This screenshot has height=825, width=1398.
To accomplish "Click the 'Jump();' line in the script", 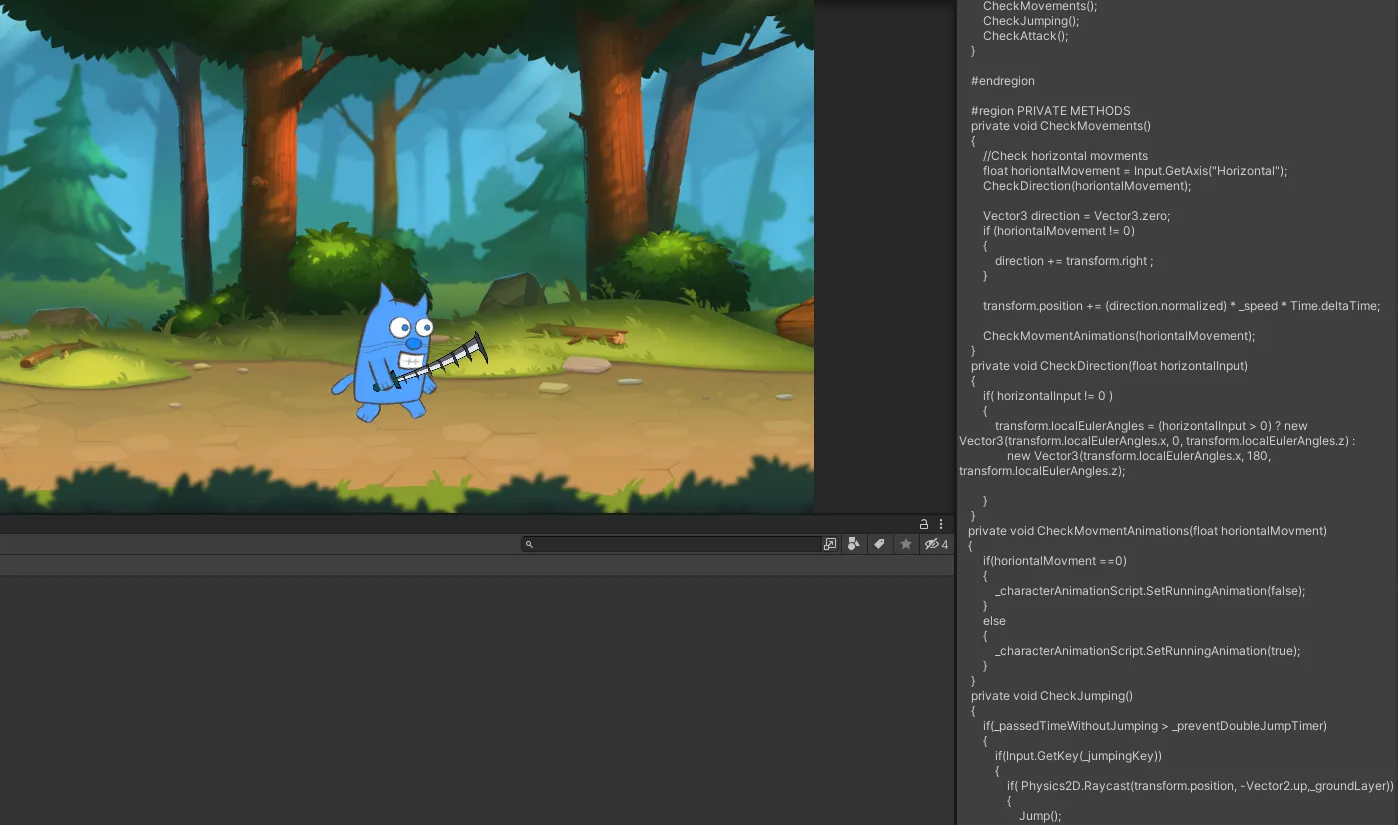I will 1039,816.
